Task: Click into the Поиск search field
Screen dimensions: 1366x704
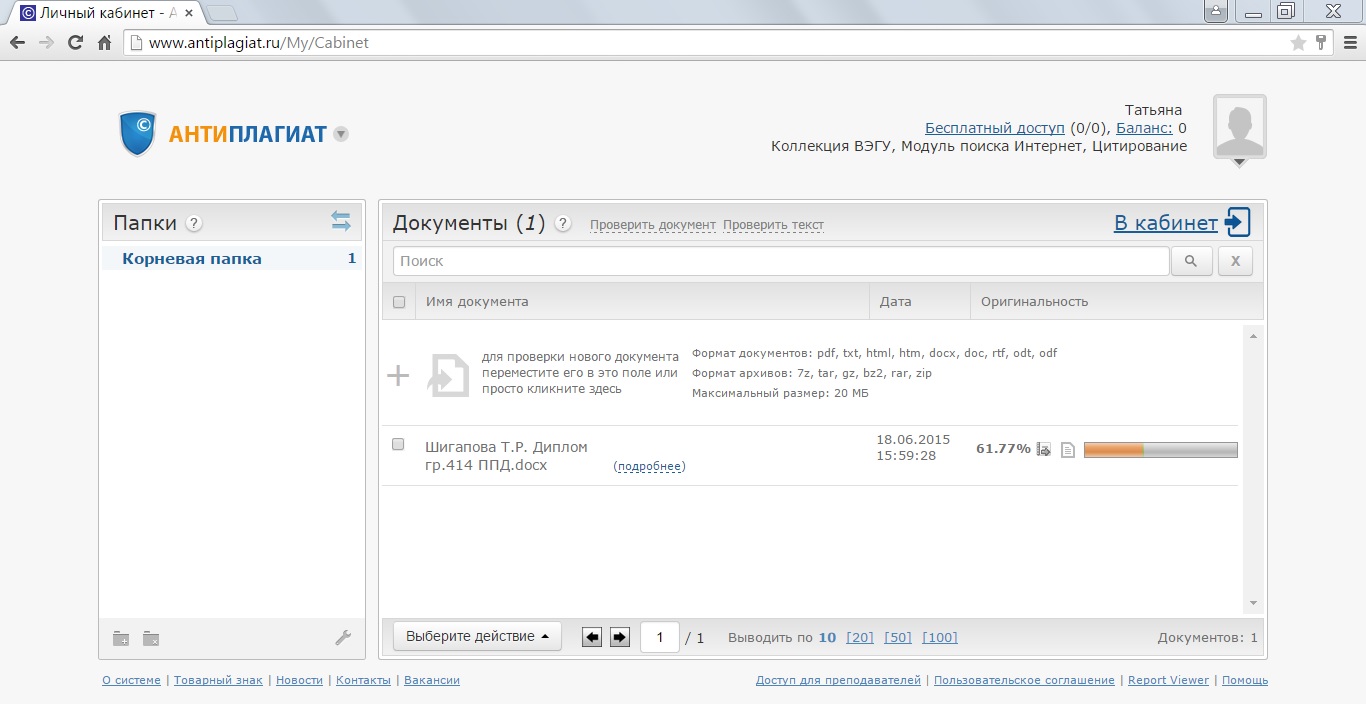Action: [780, 261]
